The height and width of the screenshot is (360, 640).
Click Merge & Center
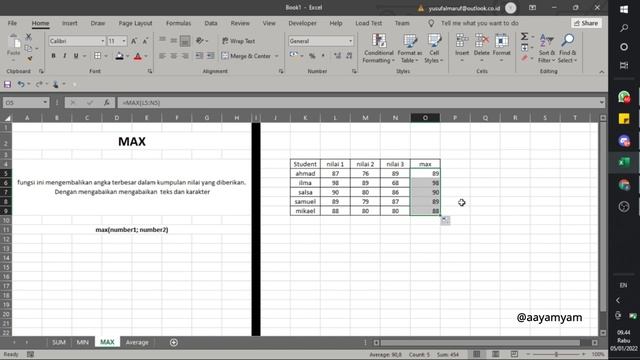tap(246, 56)
